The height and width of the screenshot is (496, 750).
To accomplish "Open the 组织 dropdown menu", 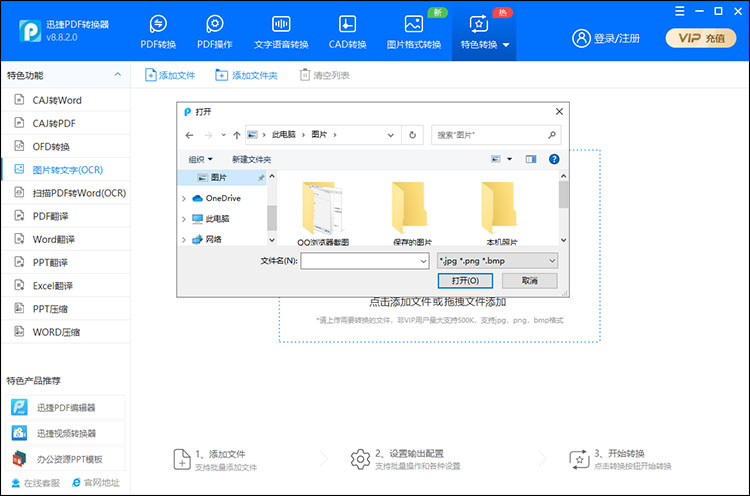I will coord(200,159).
